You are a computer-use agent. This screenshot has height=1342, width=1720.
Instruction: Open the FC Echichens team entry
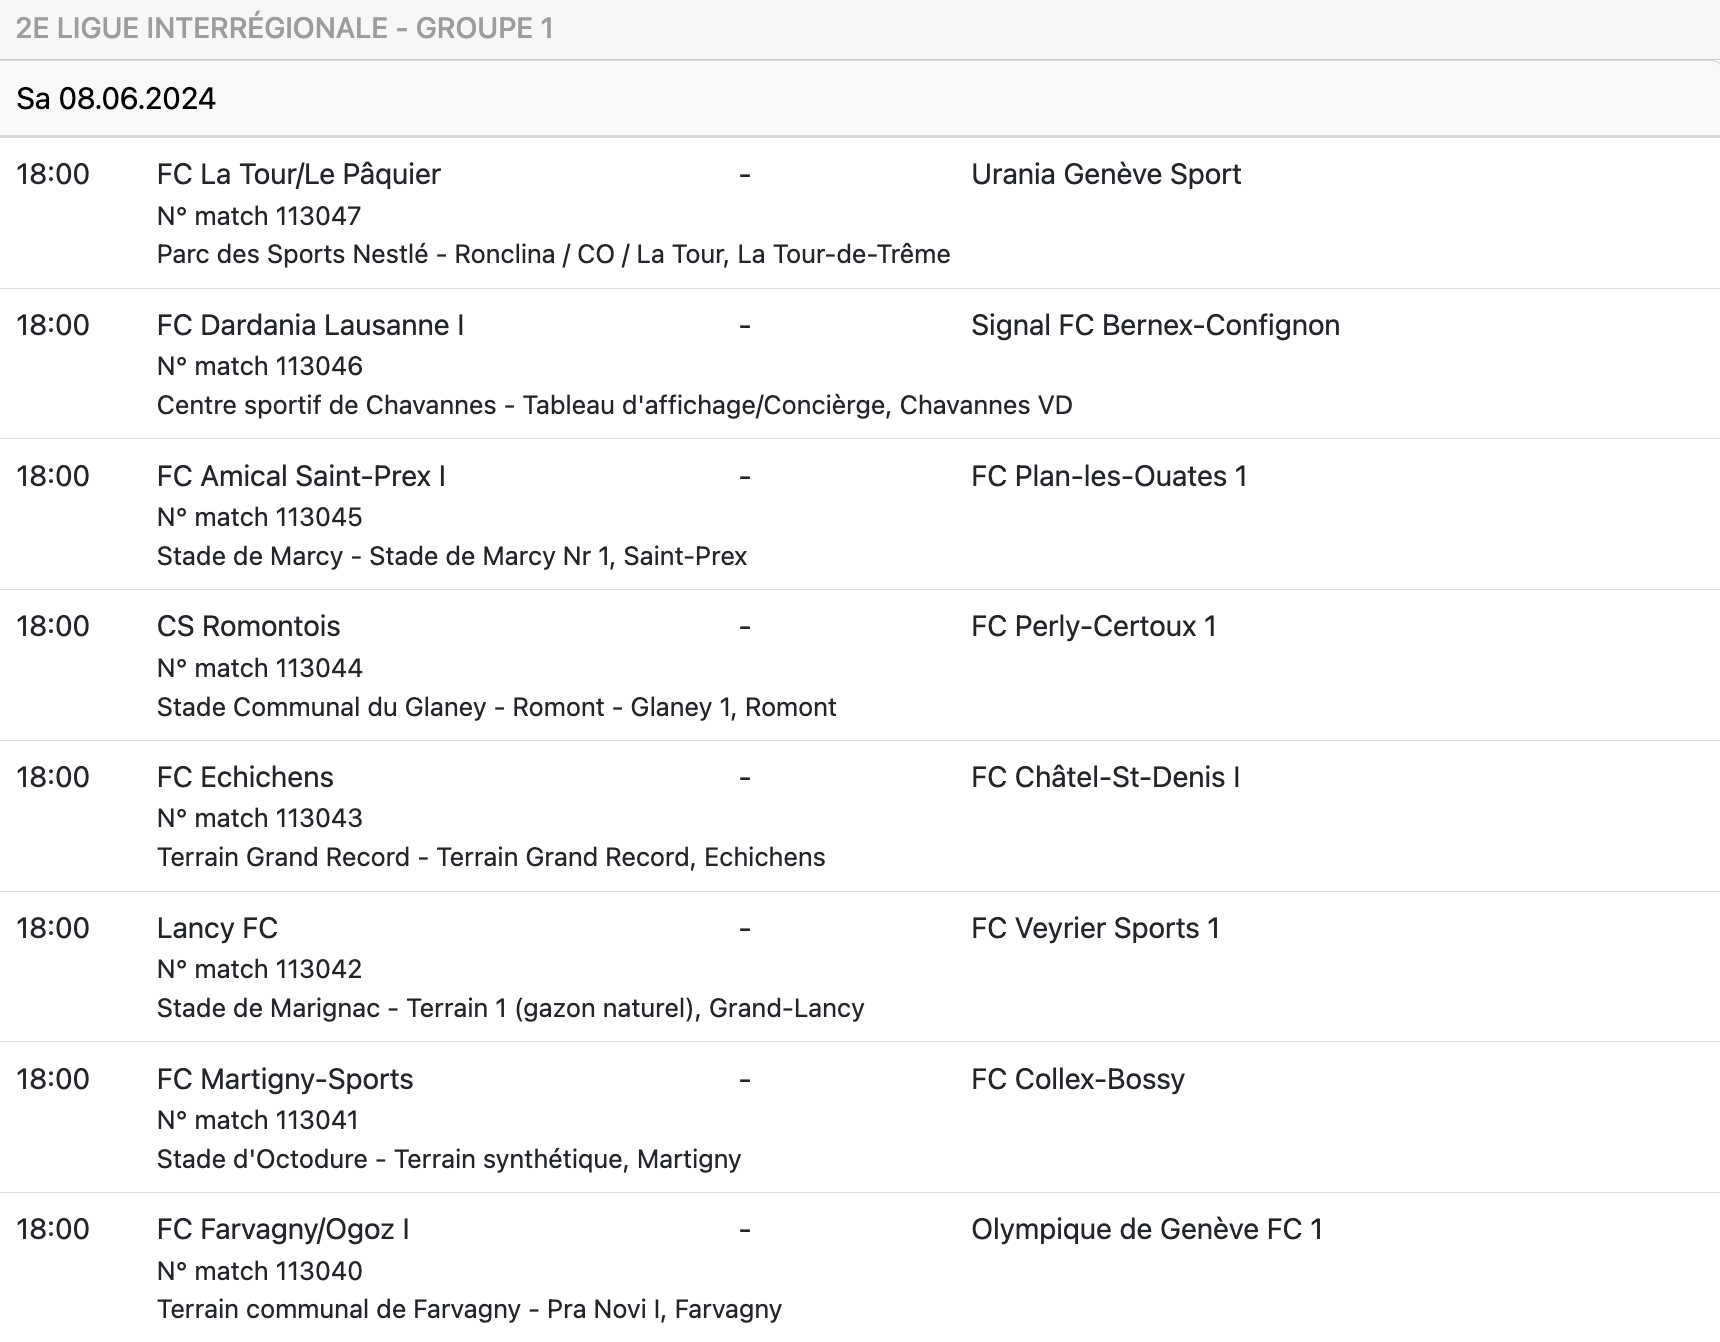245,777
